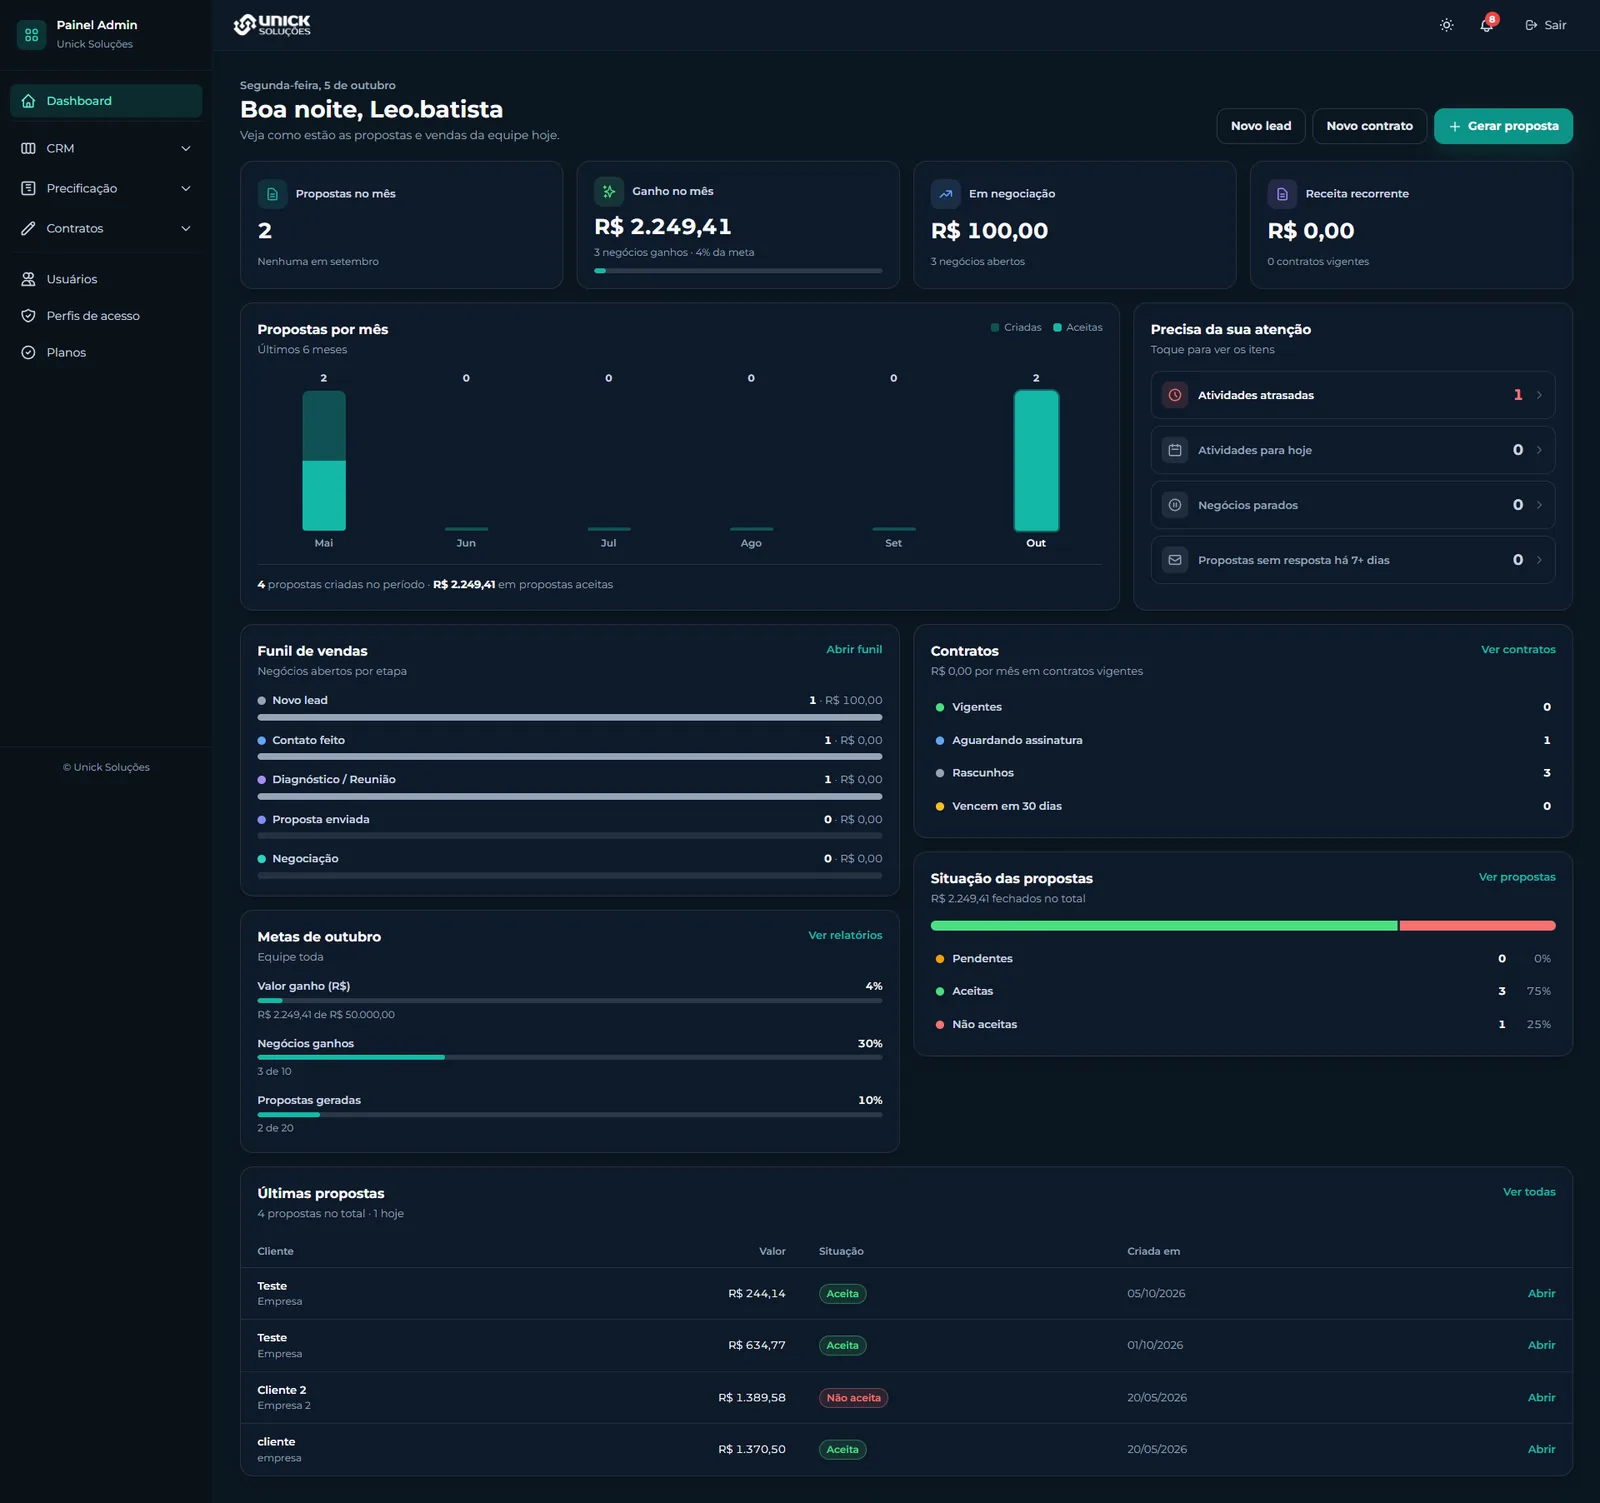Click the Em negociação trend icon
The height and width of the screenshot is (1503, 1600).
coord(945,194)
